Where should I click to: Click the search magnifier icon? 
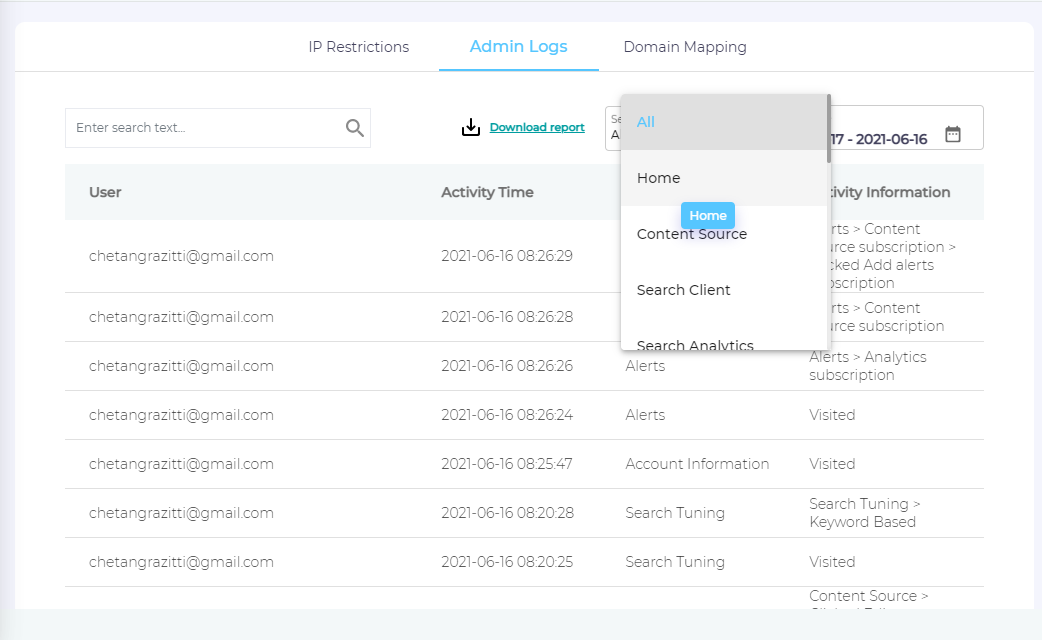point(354,128)
